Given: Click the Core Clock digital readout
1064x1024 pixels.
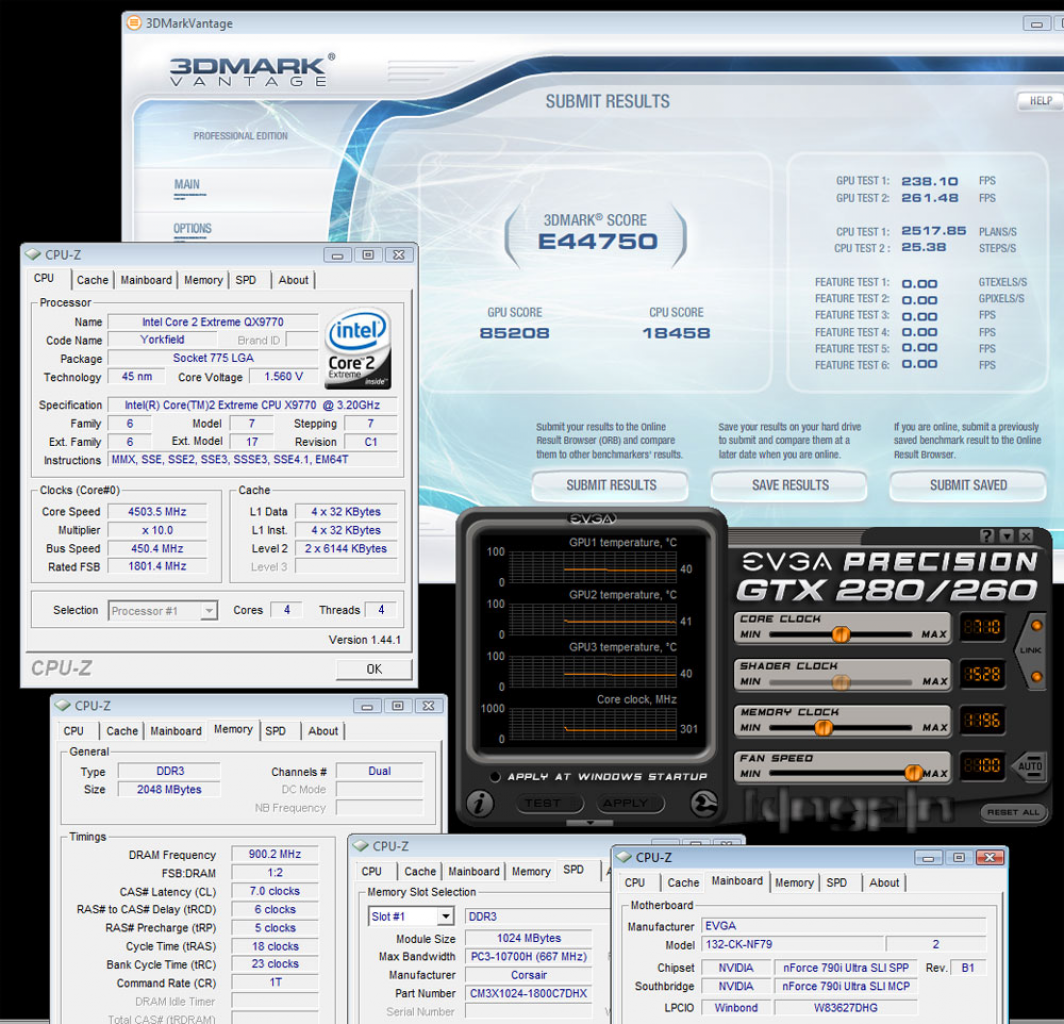Looking at the screenshot, I should point(981,628).
